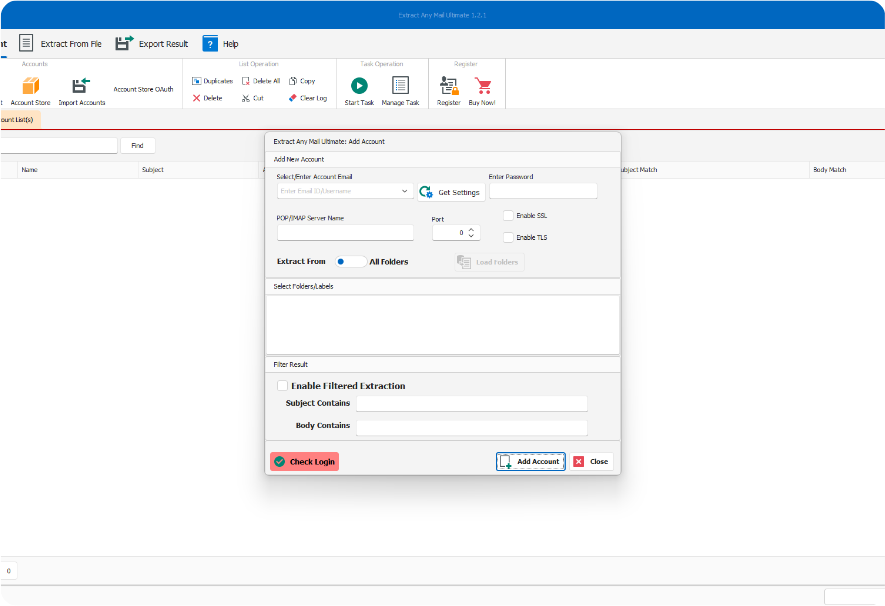Click the Check Login button
This screenshot has height=606, width=885.
coord(305,462)
